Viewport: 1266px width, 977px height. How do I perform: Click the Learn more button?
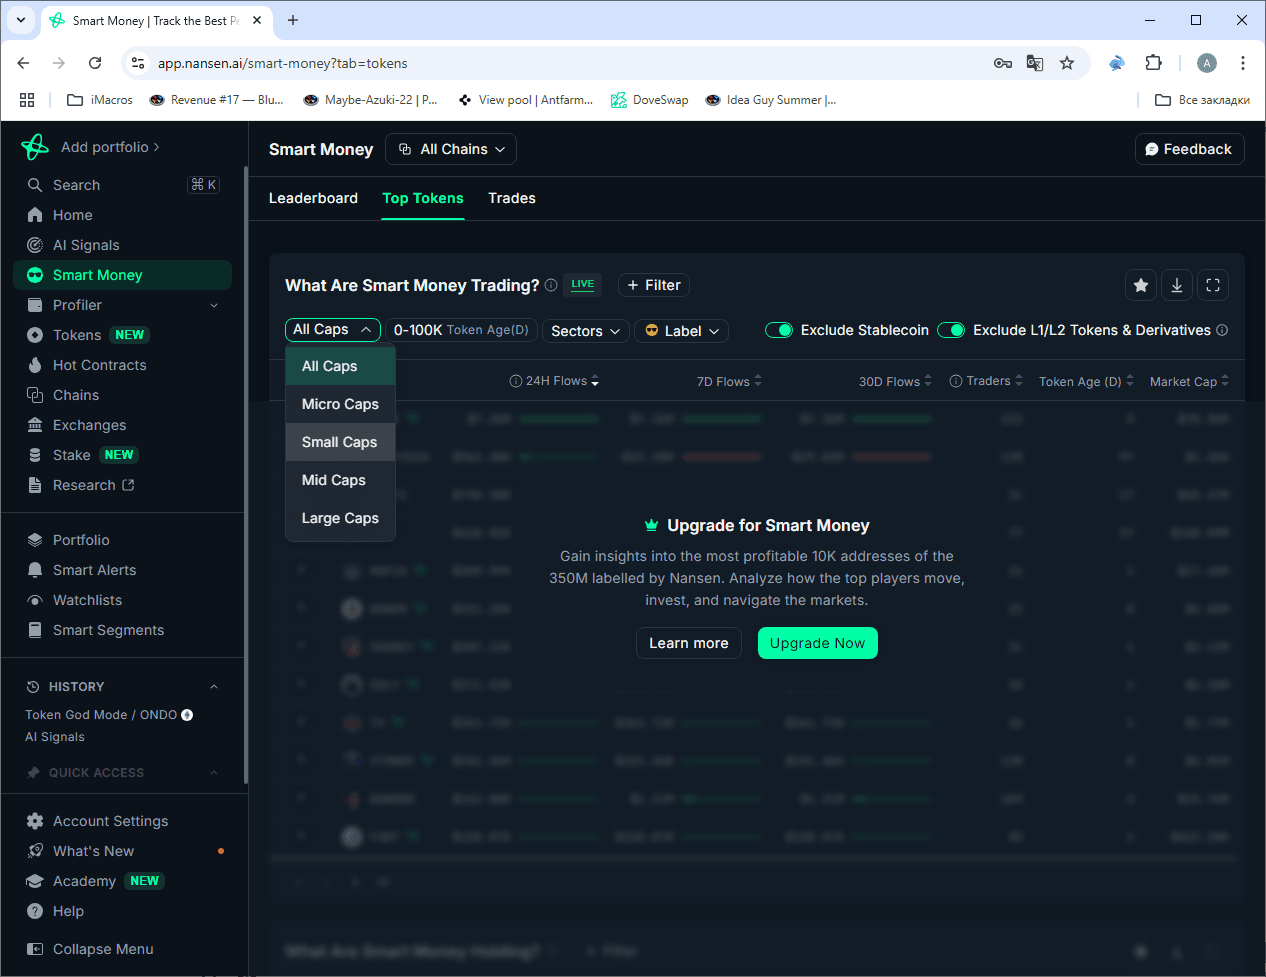point(689,643)
